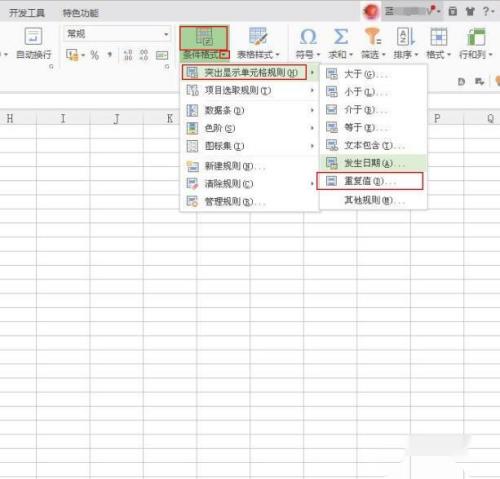
Task: Click the Filter (筛选) funnel icon
Action: (x=373, y=36)
